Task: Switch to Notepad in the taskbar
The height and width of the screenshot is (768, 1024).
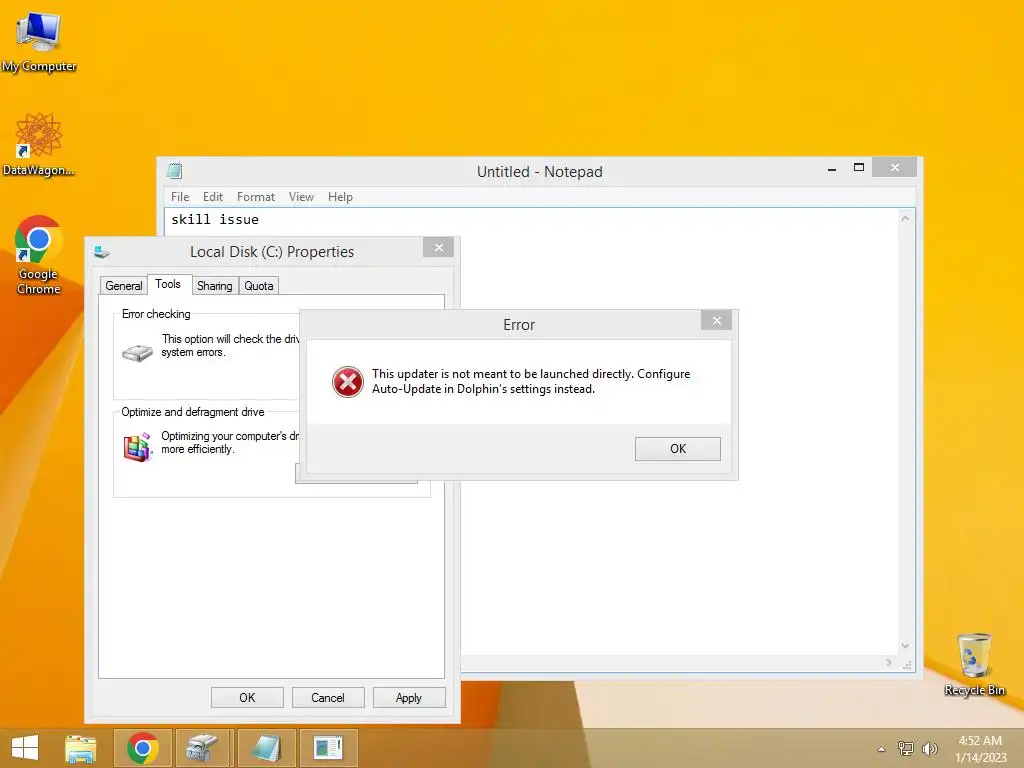Action: [x=266, y=748]
